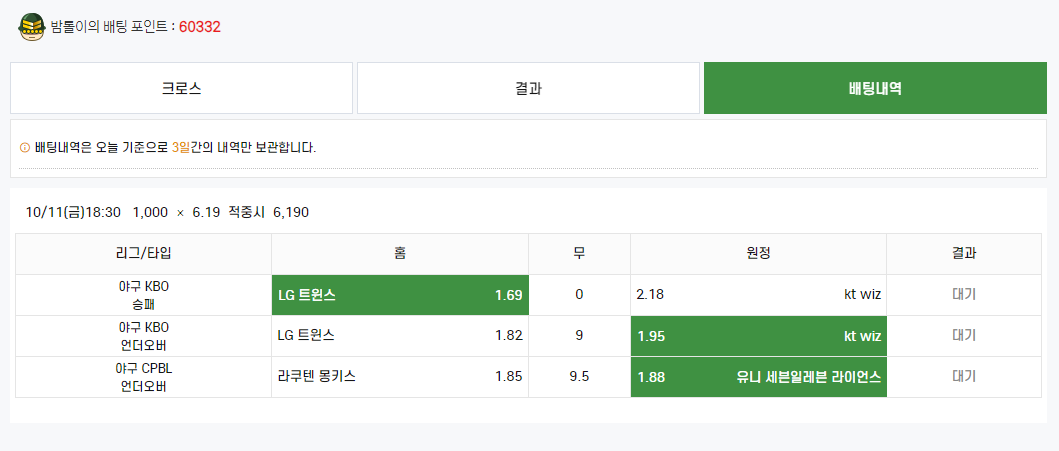Select 유니 세븐일레븐 라이언스 1.88 cell
The image size is (1059, 451).
coord(758,377)
